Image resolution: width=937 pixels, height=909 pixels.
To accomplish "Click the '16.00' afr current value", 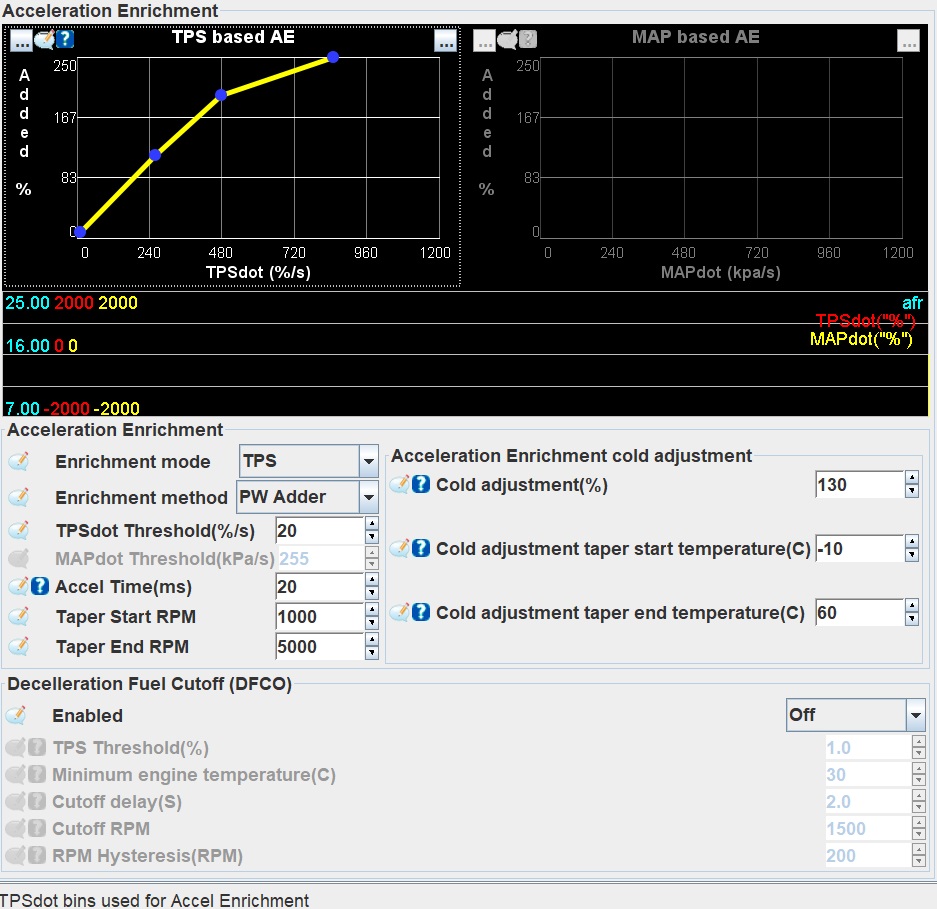I will (27, 346).
